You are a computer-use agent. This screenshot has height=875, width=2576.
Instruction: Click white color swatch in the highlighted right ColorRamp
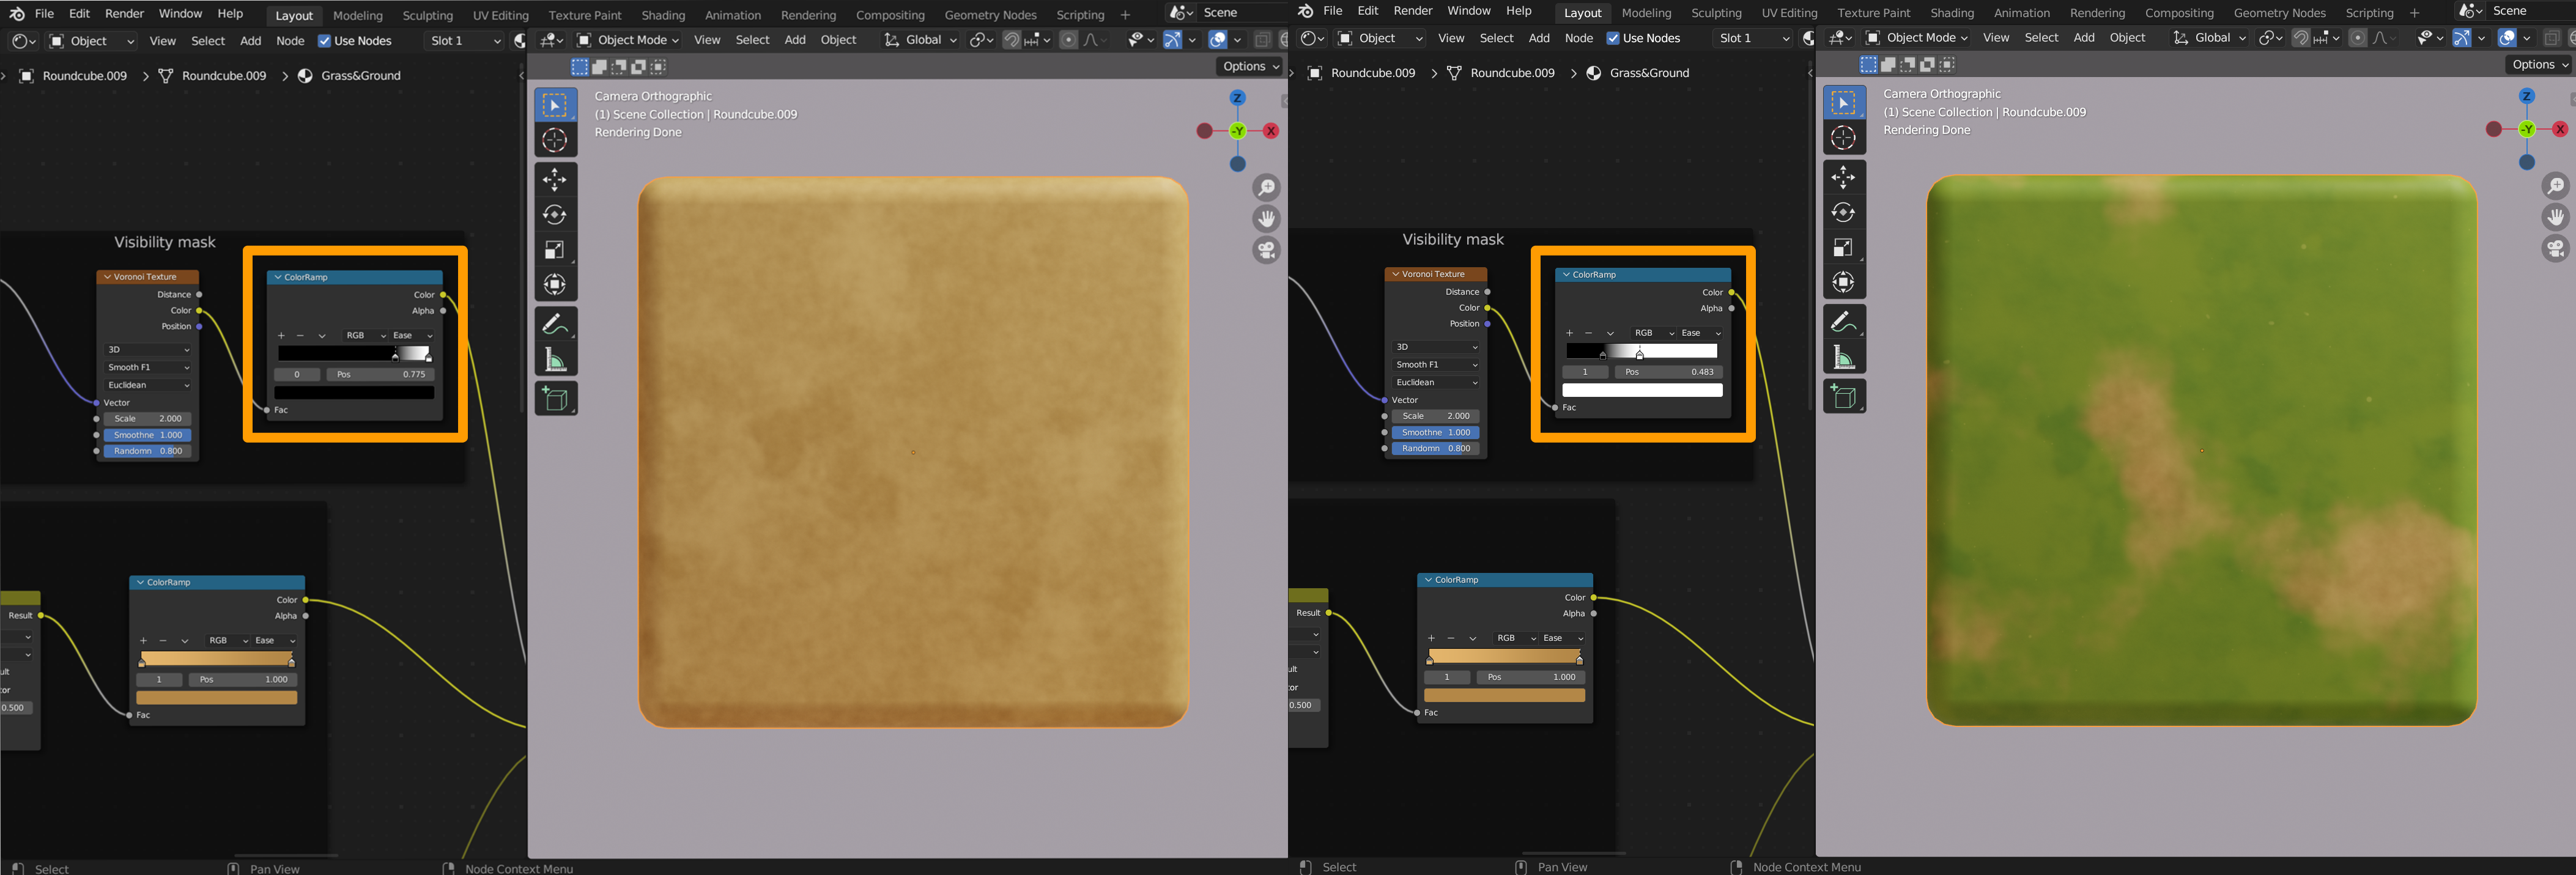pyautogui.click(x=1642, y=390)
